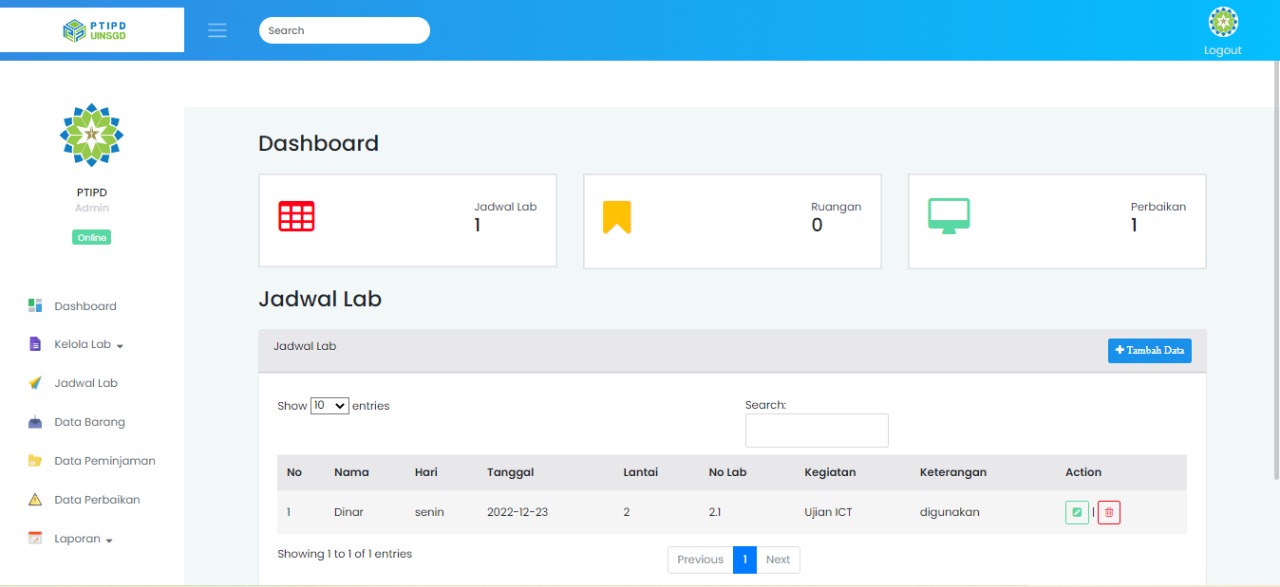Click the green edit icon in Dinar row
Viewport: 1280px width, 587px height.
(1076, 512)
